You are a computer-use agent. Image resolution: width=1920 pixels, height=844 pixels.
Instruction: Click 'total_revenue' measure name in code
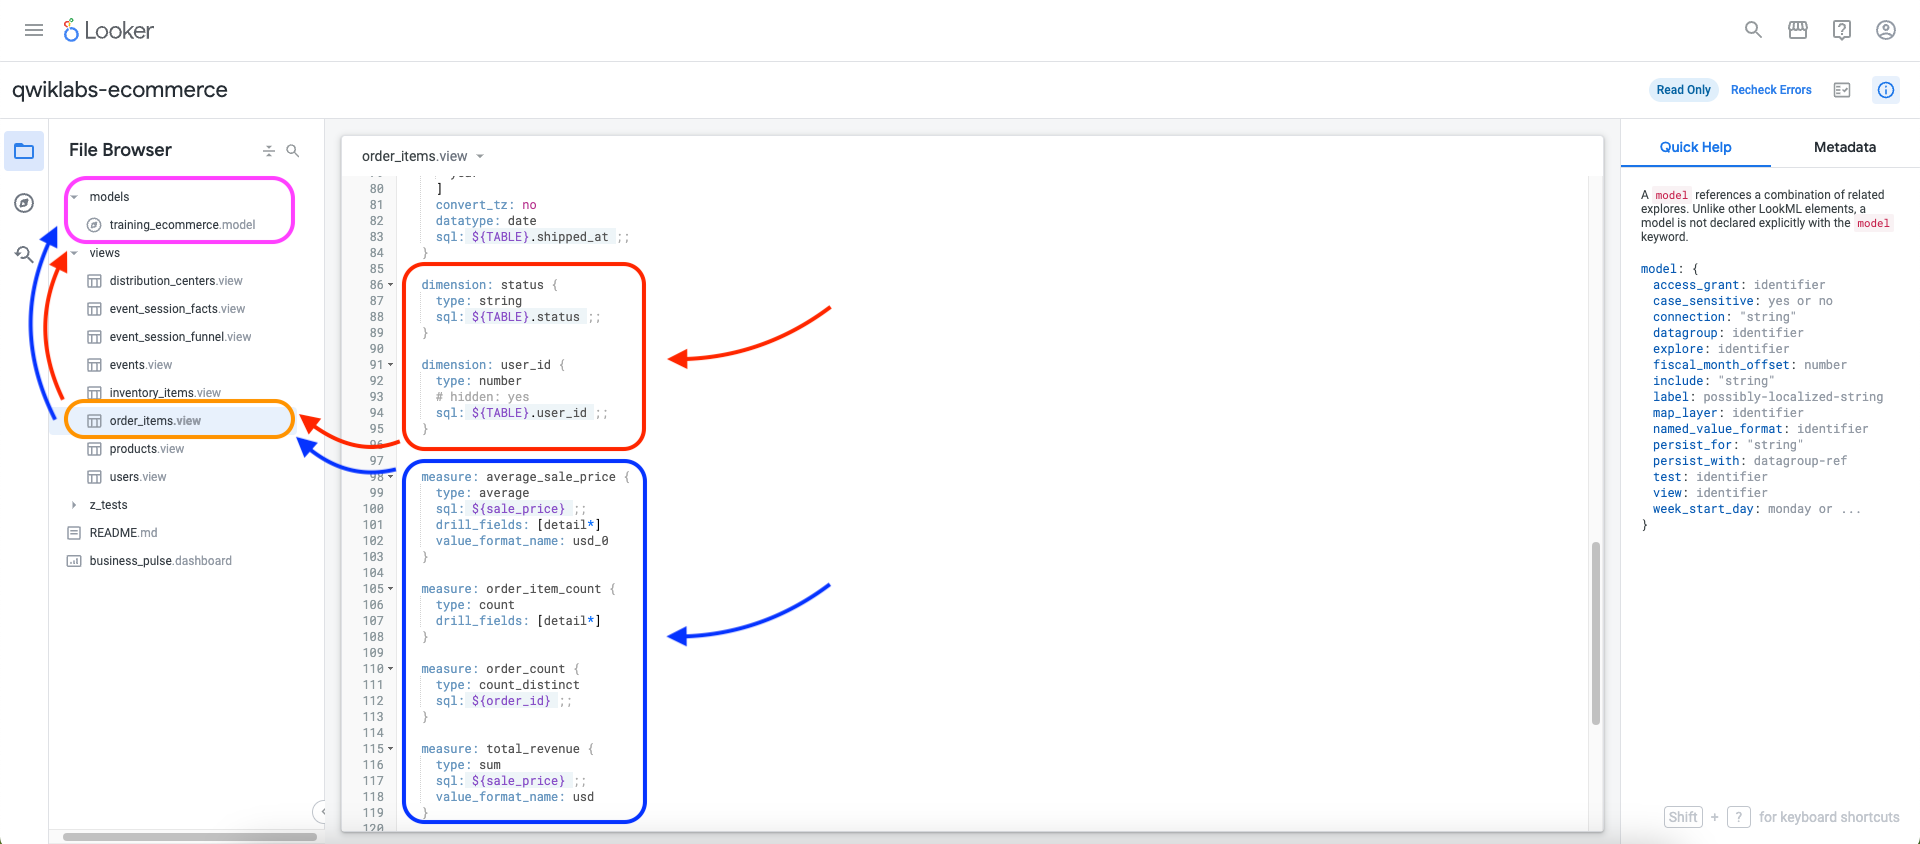click(533, 749)
